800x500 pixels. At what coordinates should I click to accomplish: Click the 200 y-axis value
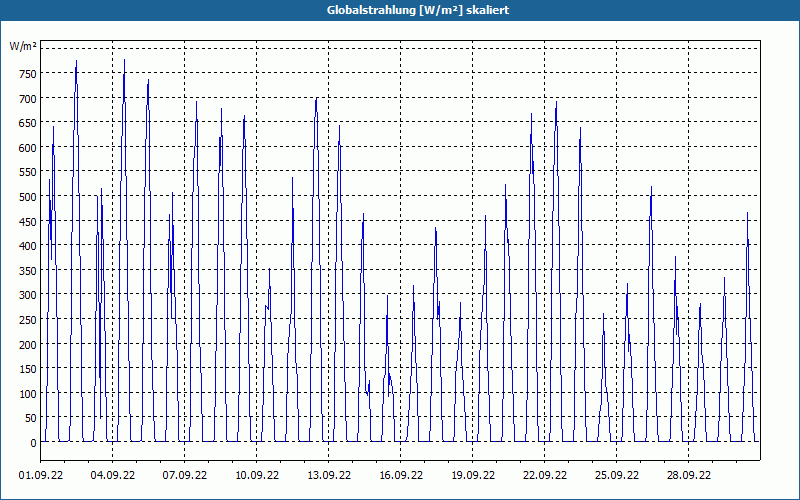pyautogui.click(x=28, y=345)
